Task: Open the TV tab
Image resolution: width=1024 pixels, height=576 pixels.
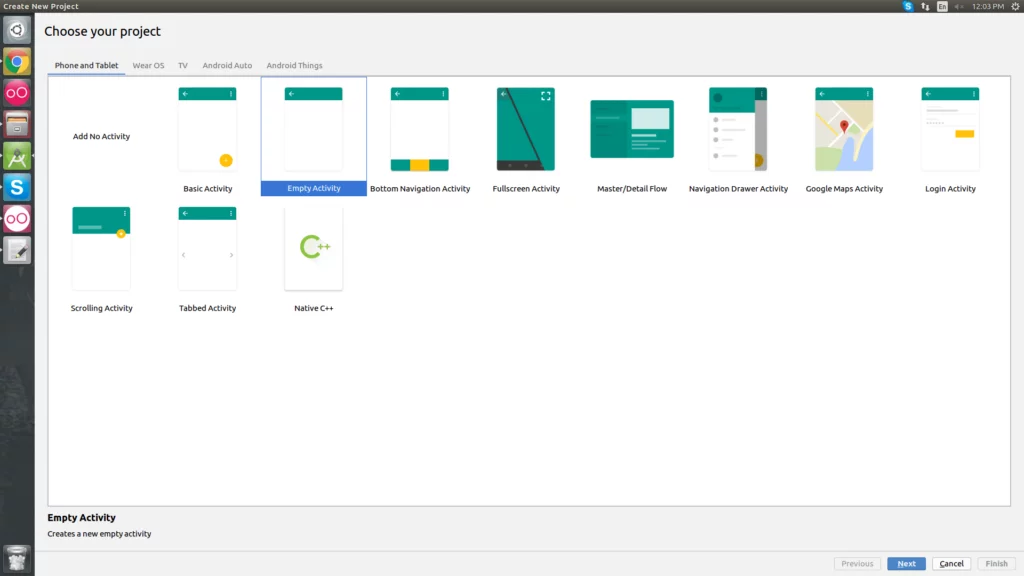Action: click(x=183, y=66)
